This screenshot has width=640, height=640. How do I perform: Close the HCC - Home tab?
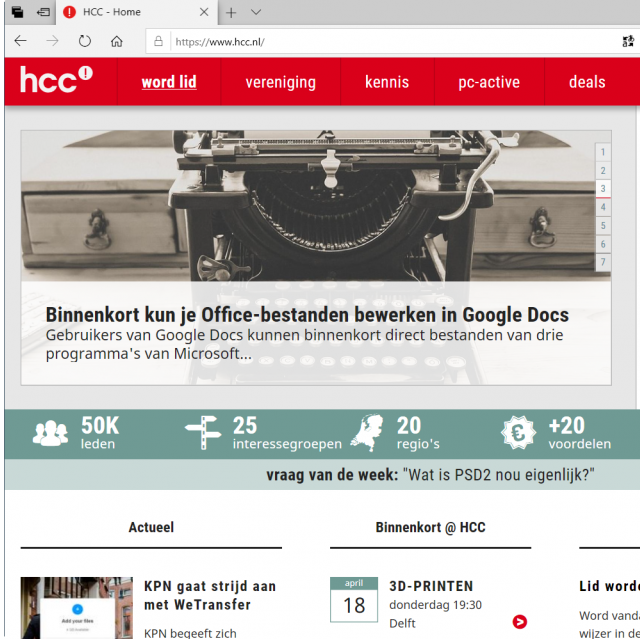tap(204, 12)
